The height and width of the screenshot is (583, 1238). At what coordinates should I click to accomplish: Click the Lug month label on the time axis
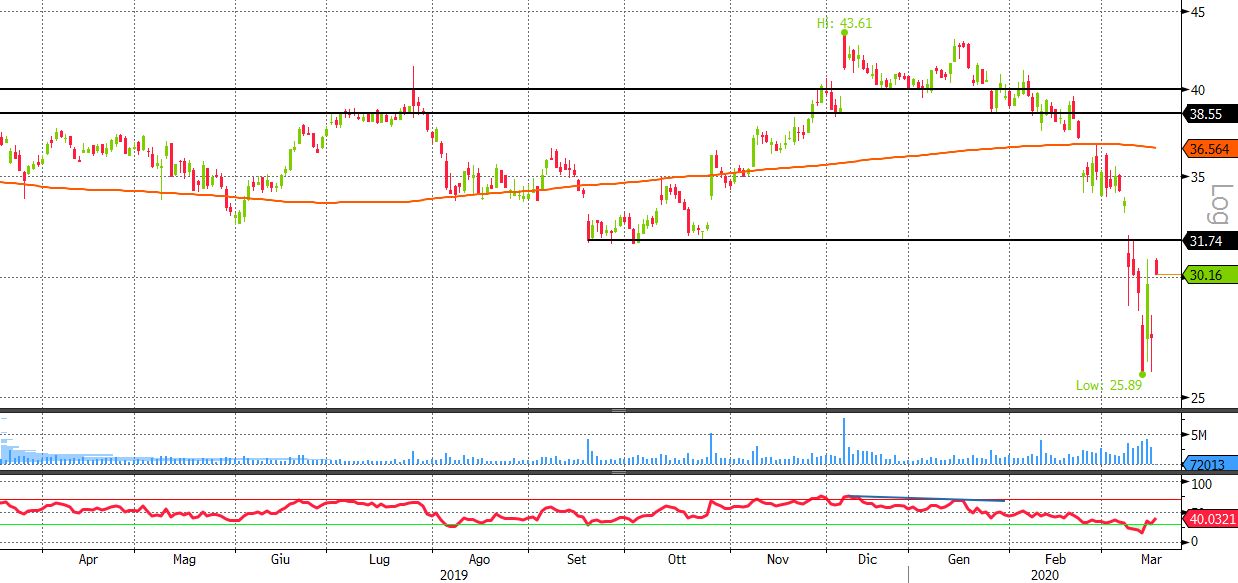tap(381, 562)
